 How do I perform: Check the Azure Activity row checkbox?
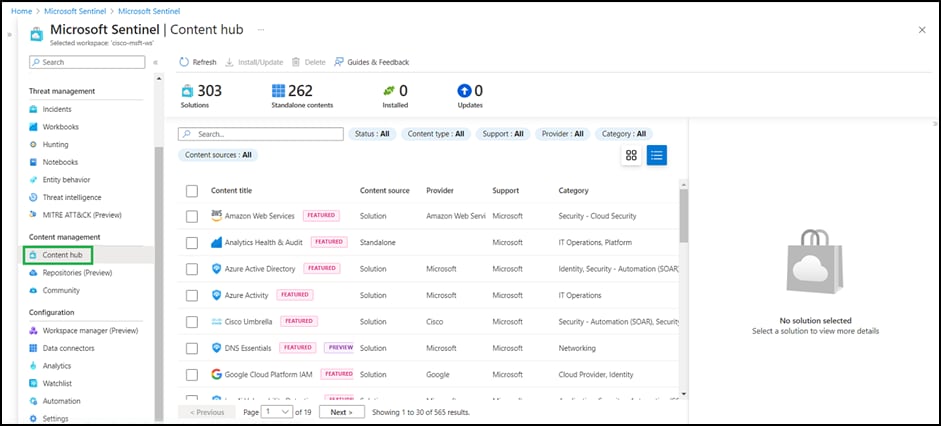(x=192, y=295)
